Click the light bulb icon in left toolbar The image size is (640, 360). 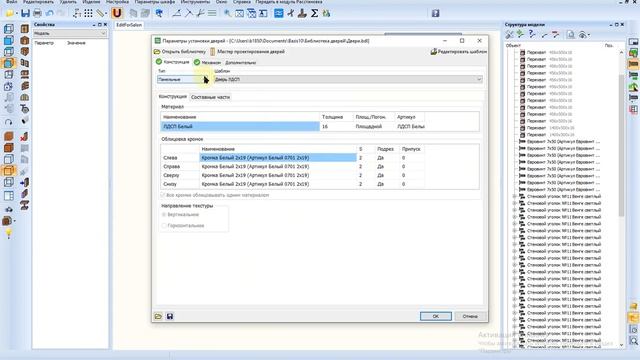pyautogui.click(x=8, y=233)
